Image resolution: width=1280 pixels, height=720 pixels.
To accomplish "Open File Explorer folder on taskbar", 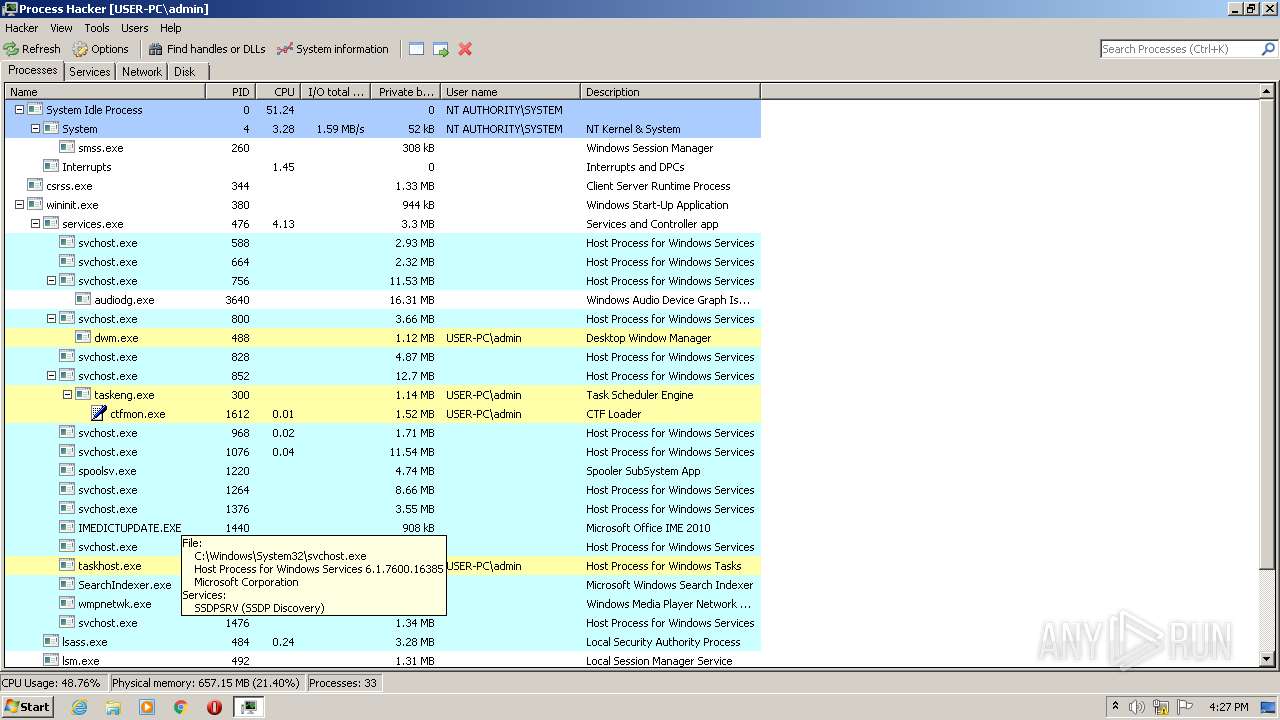I will click(113, 707).
